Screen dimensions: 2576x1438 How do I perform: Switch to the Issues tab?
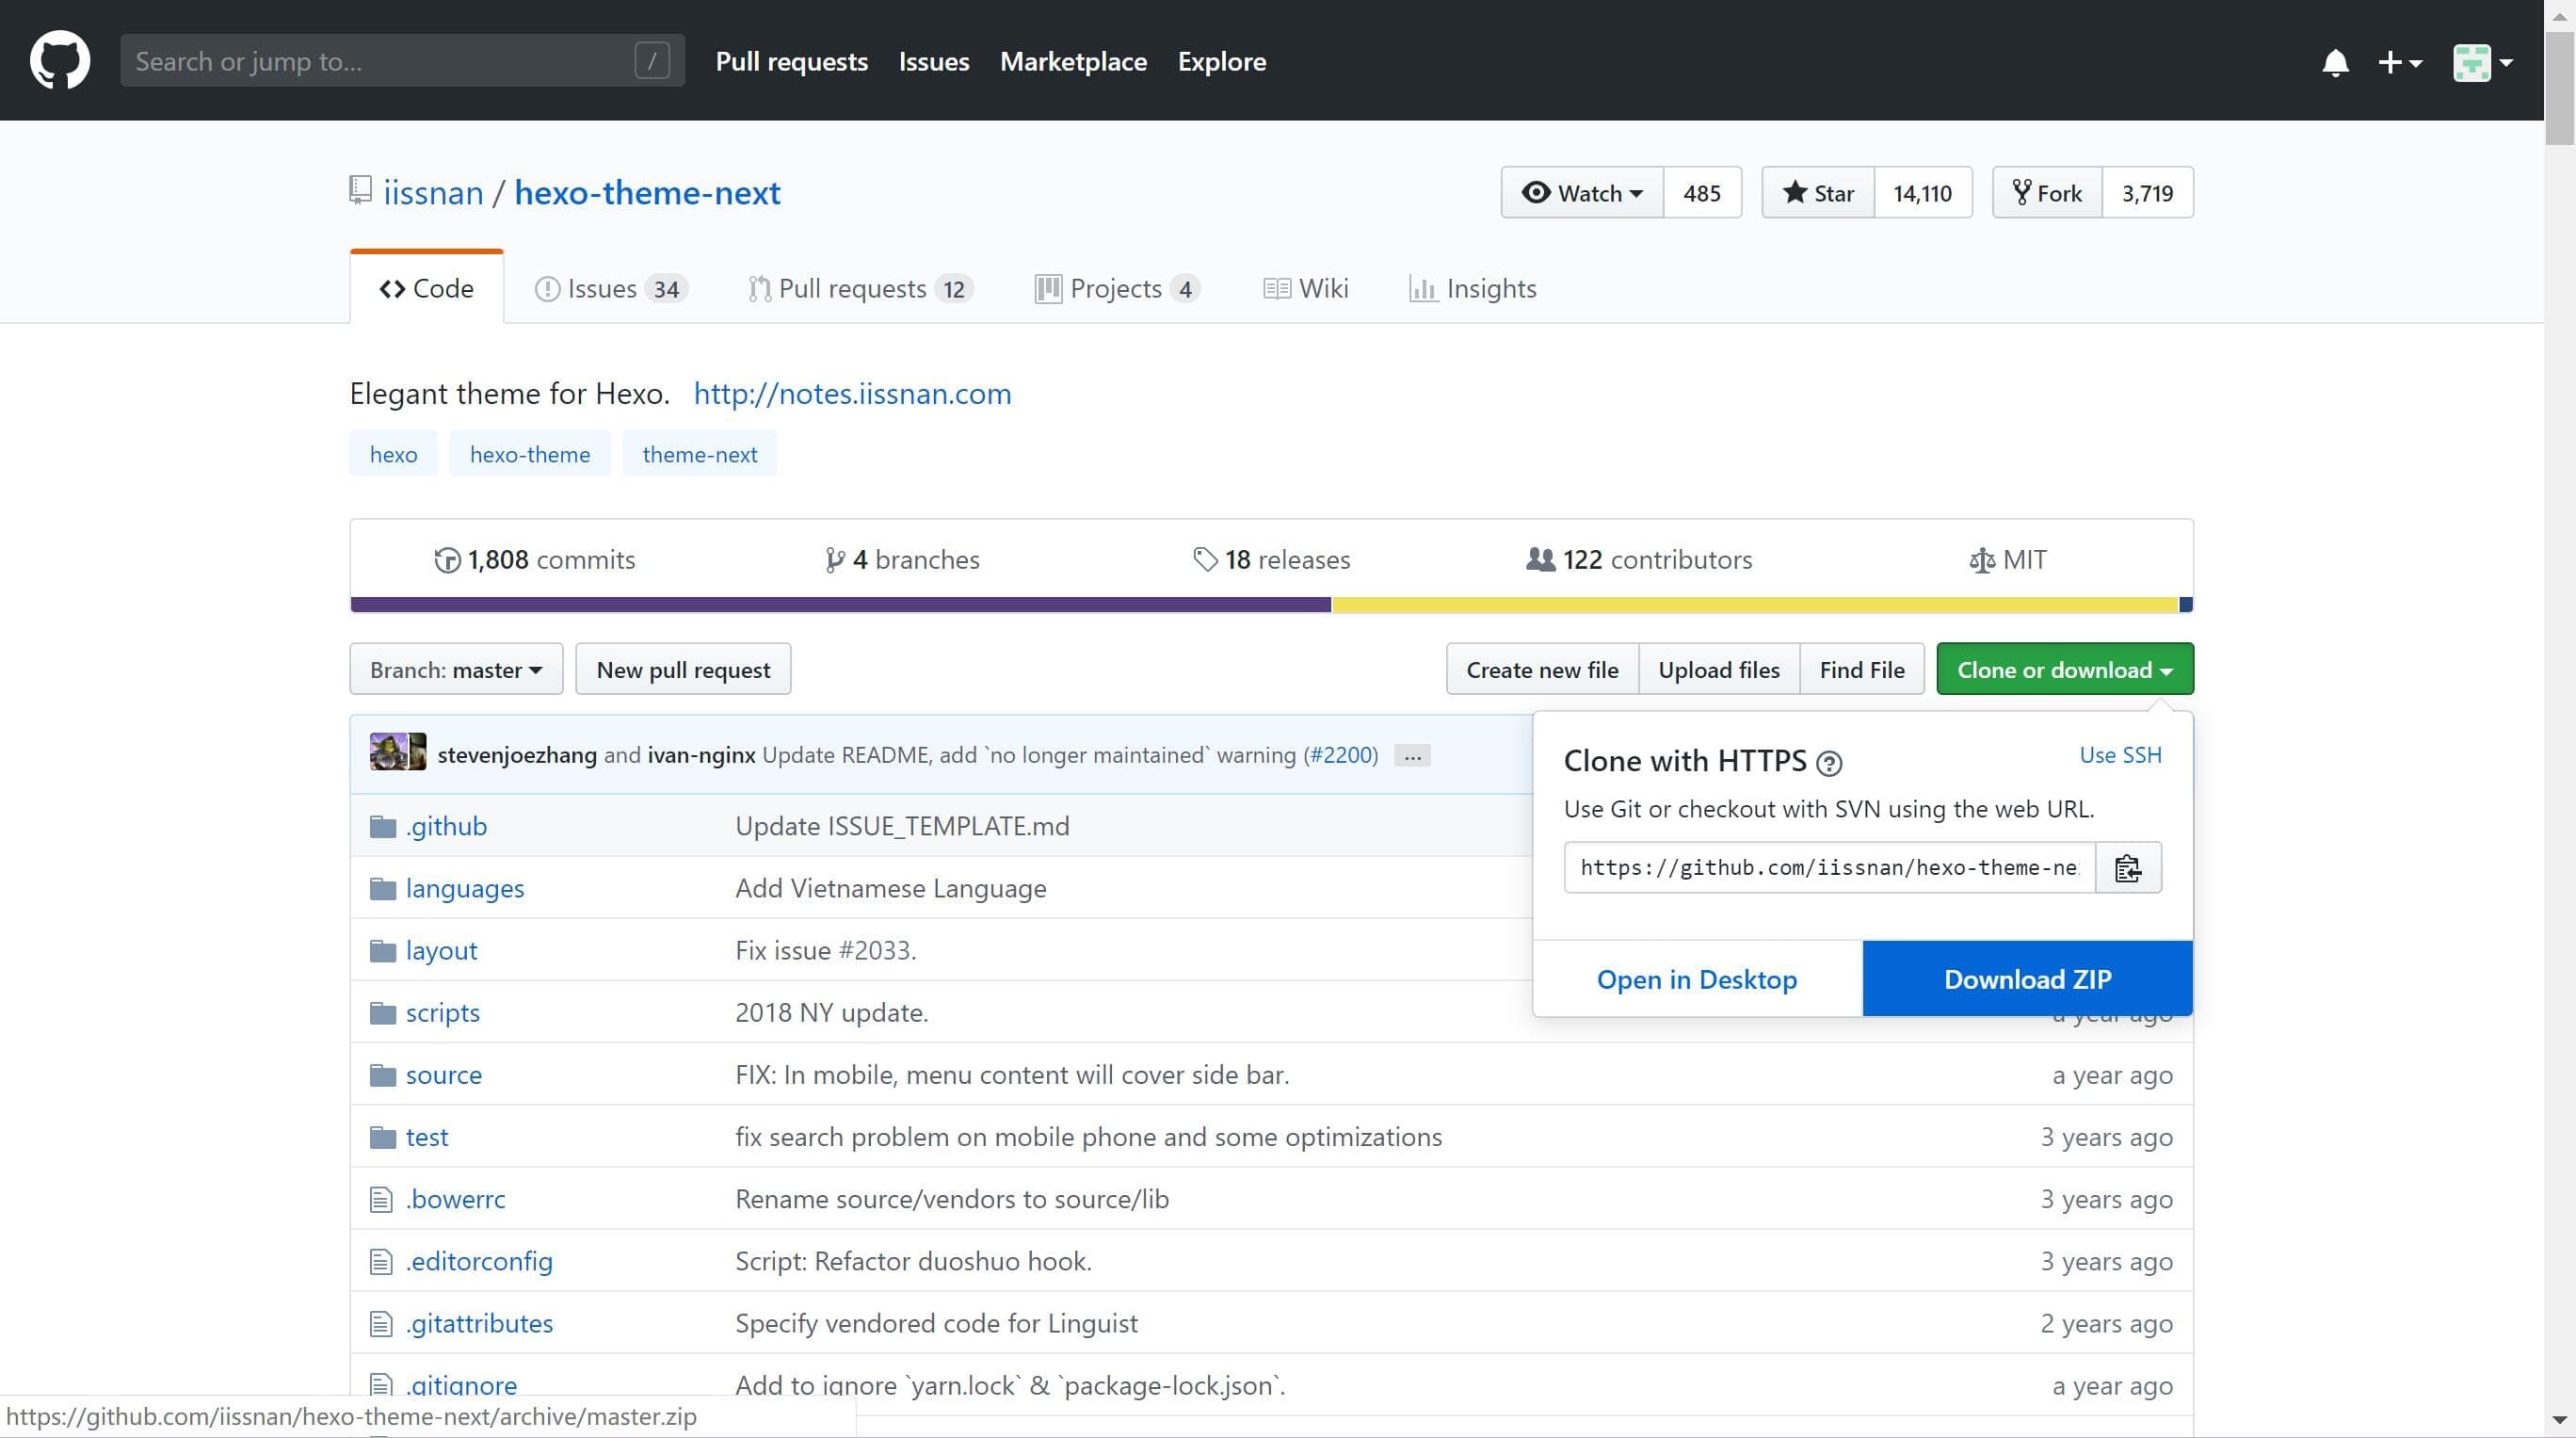click(x=610, y=289)
